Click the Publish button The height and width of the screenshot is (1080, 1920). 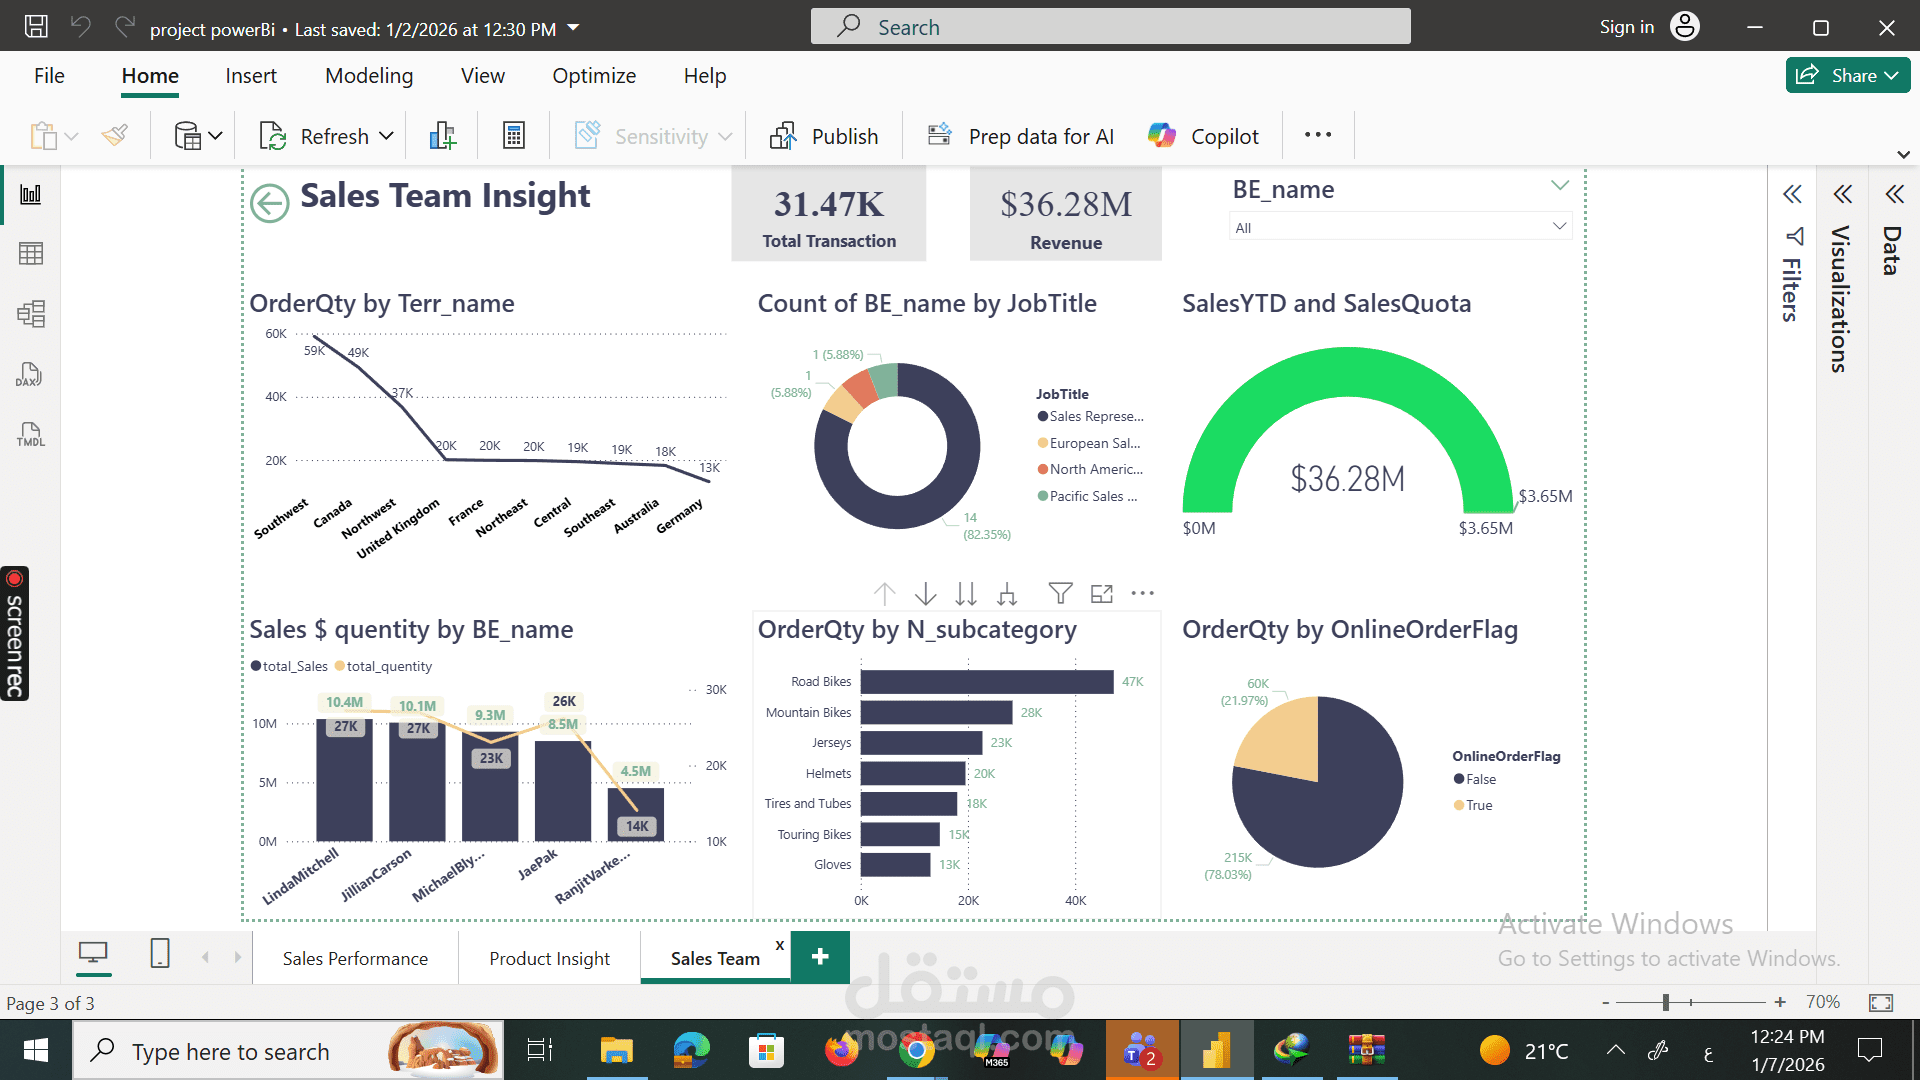coord(825,136)
